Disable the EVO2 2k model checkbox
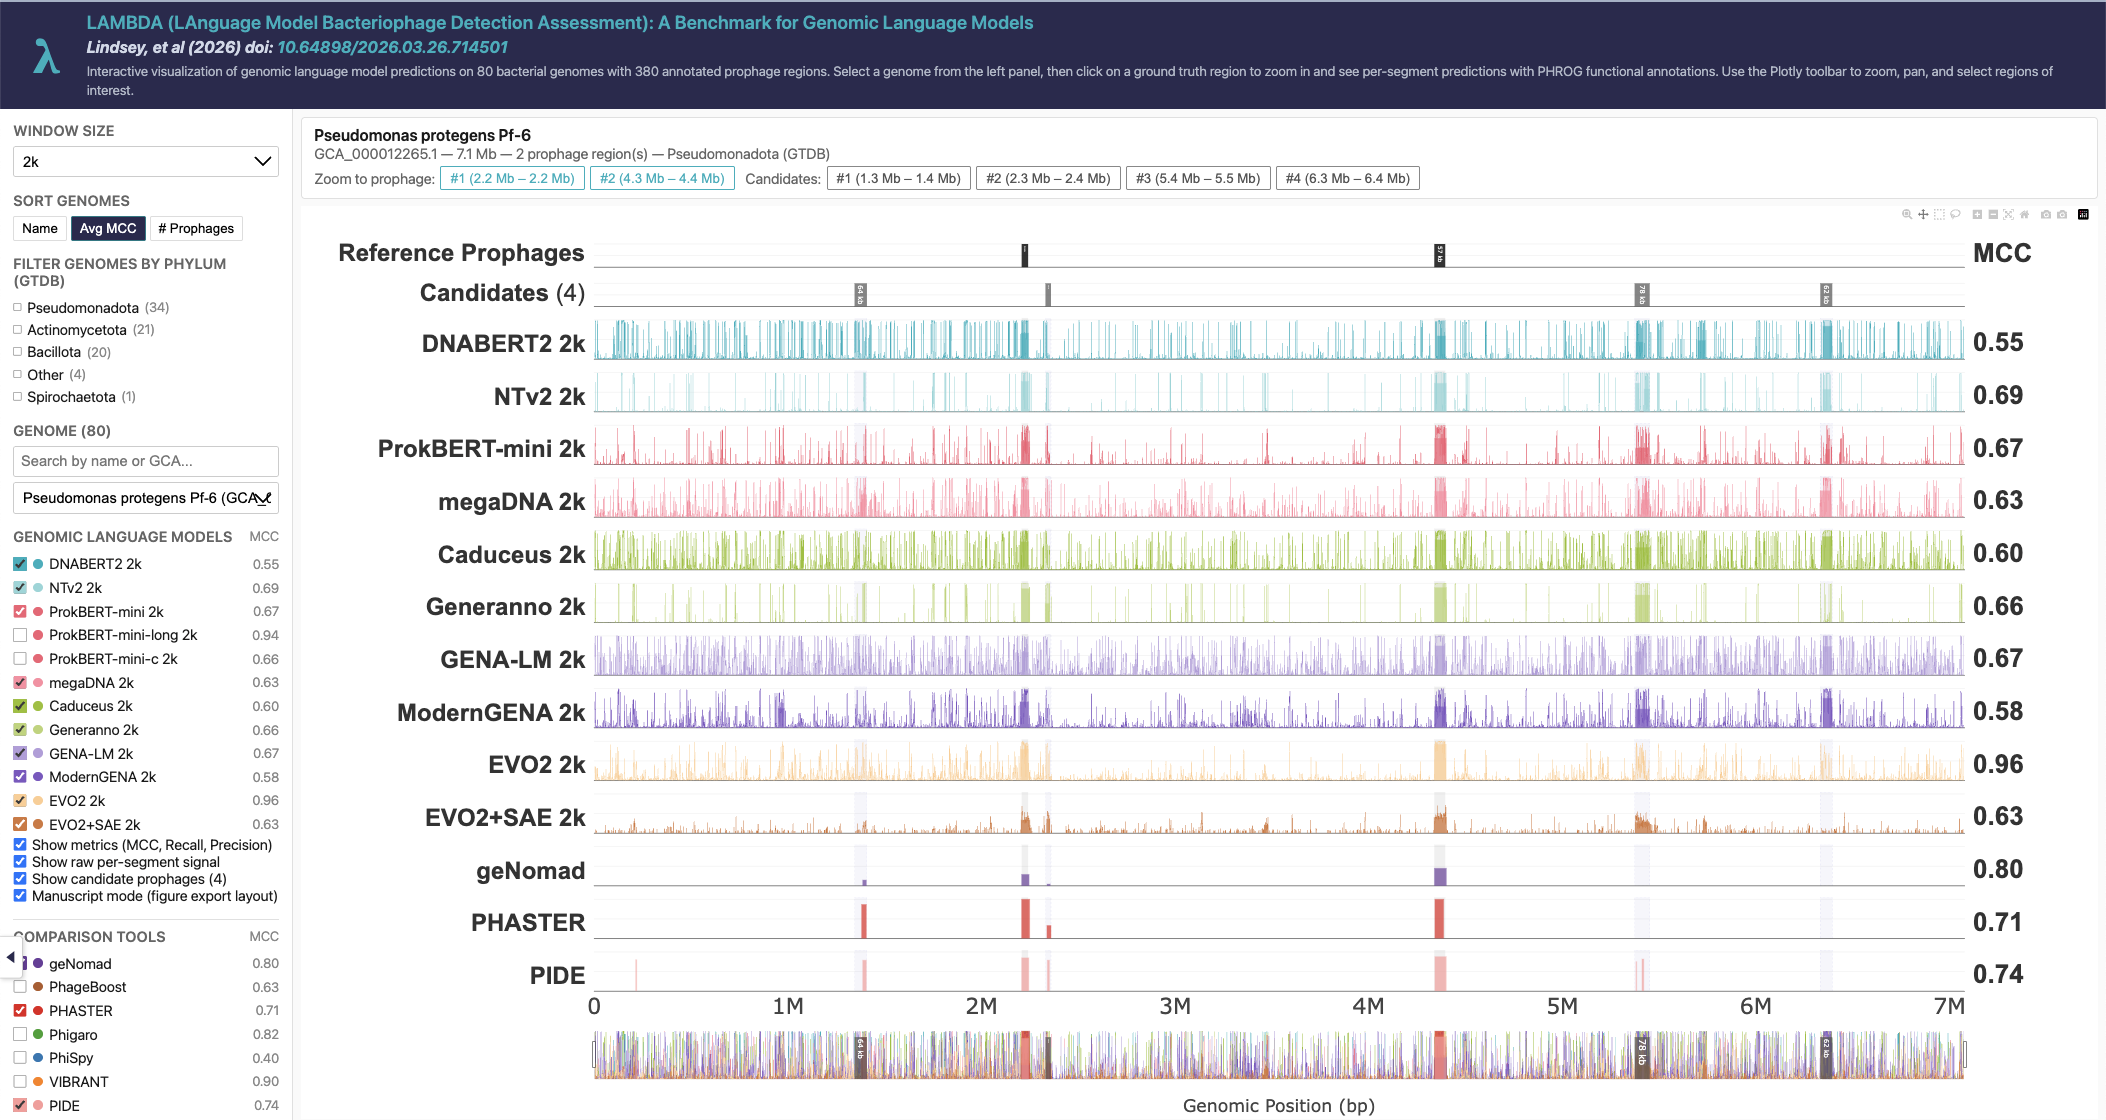Screen dimensions: 2106x1120 pos(20,801)
